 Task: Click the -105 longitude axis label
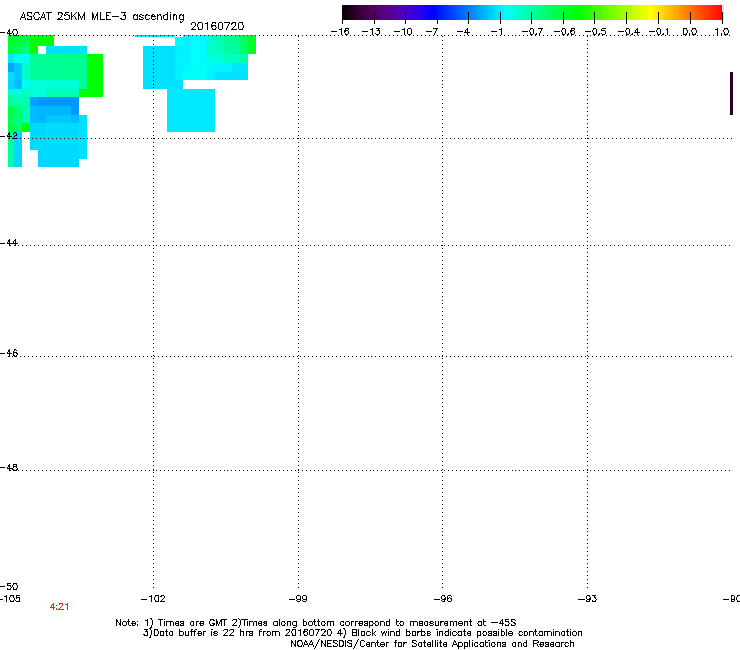10,599
